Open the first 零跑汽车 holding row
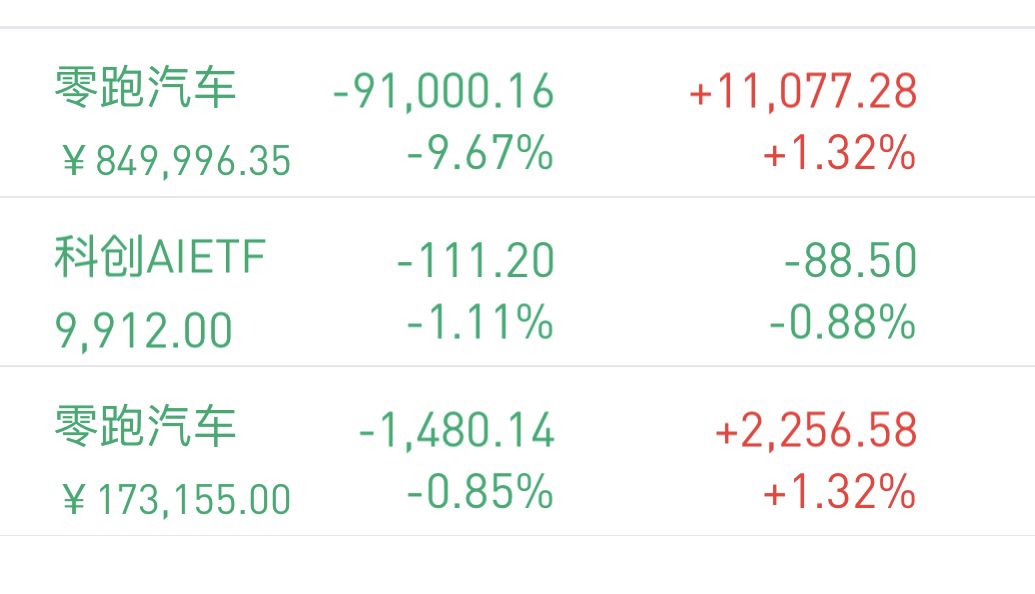 tap(518, 113)
